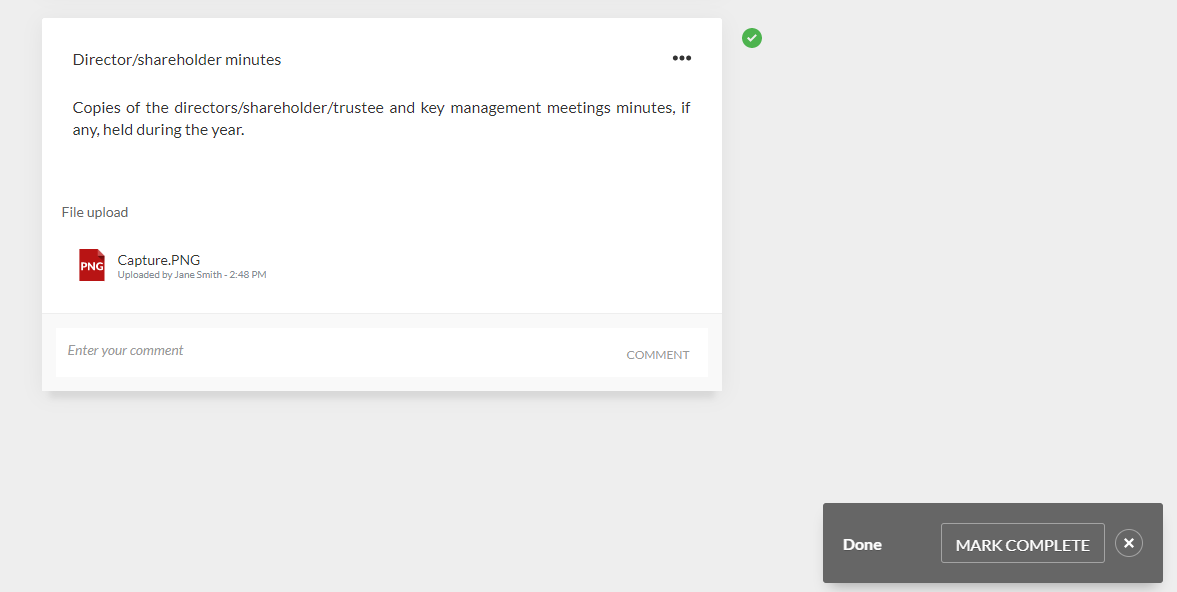Click the green checkmark status icon

click(x=752, y=38)
